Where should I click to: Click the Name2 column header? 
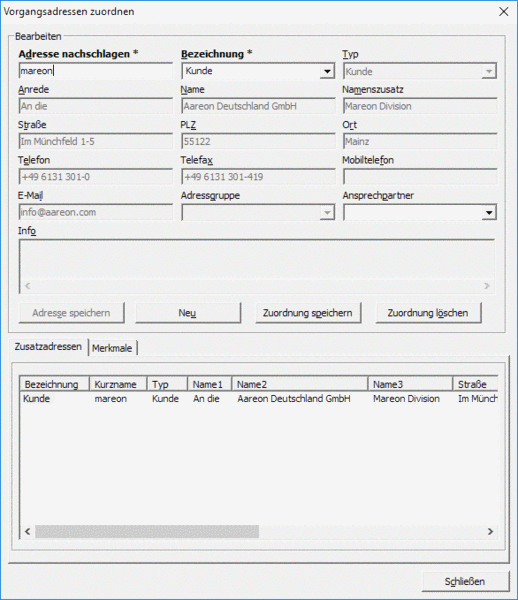pos(300,384)
